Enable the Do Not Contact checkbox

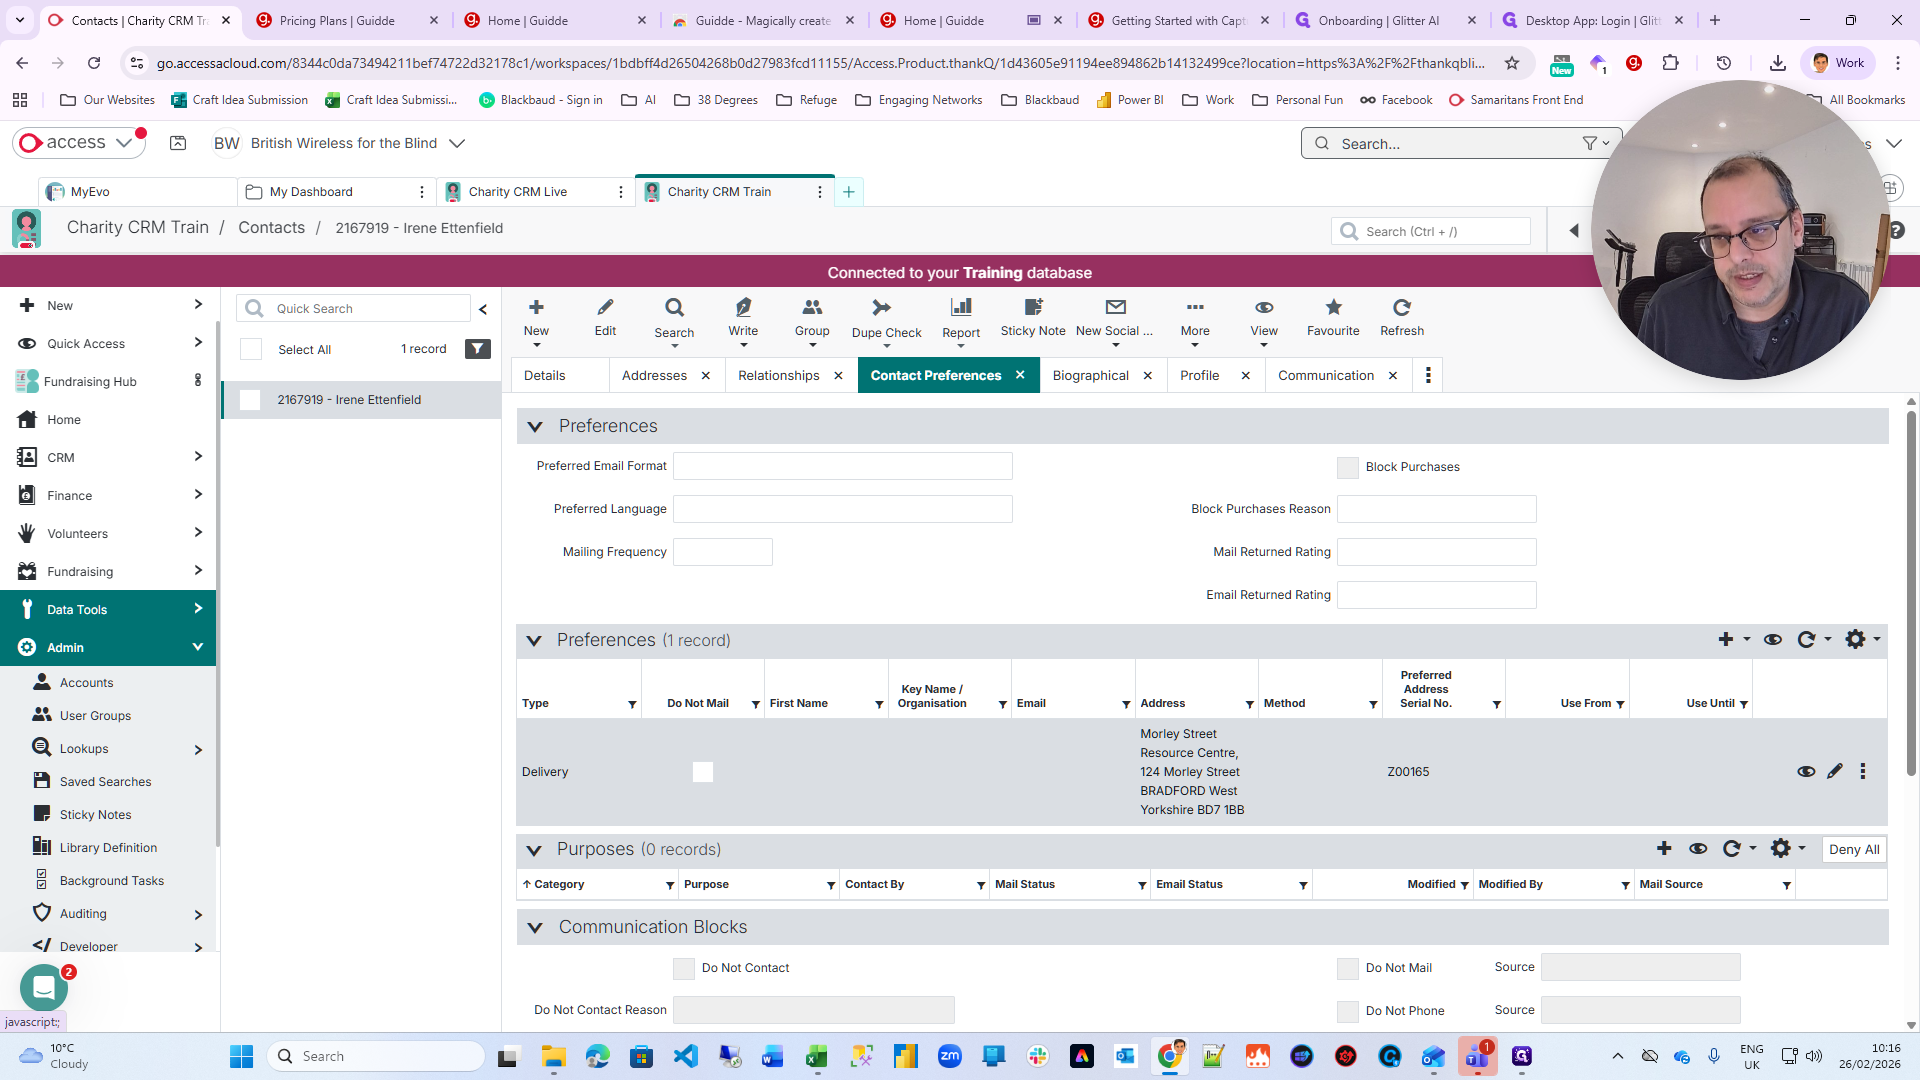(x=684, y=968)
